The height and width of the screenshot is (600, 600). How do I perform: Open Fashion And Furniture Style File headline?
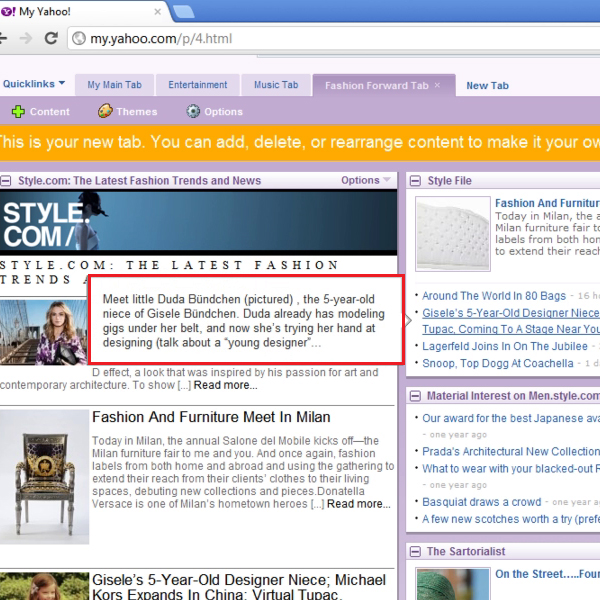click(x=547, y=203)
